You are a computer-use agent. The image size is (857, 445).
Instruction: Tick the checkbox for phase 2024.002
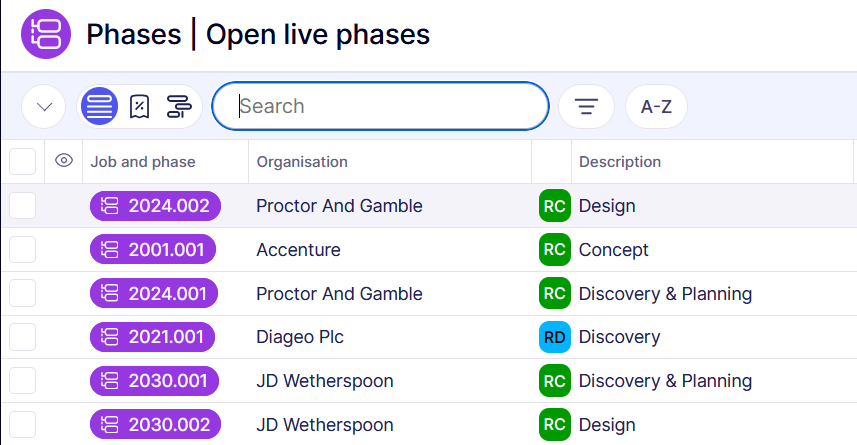22,206
